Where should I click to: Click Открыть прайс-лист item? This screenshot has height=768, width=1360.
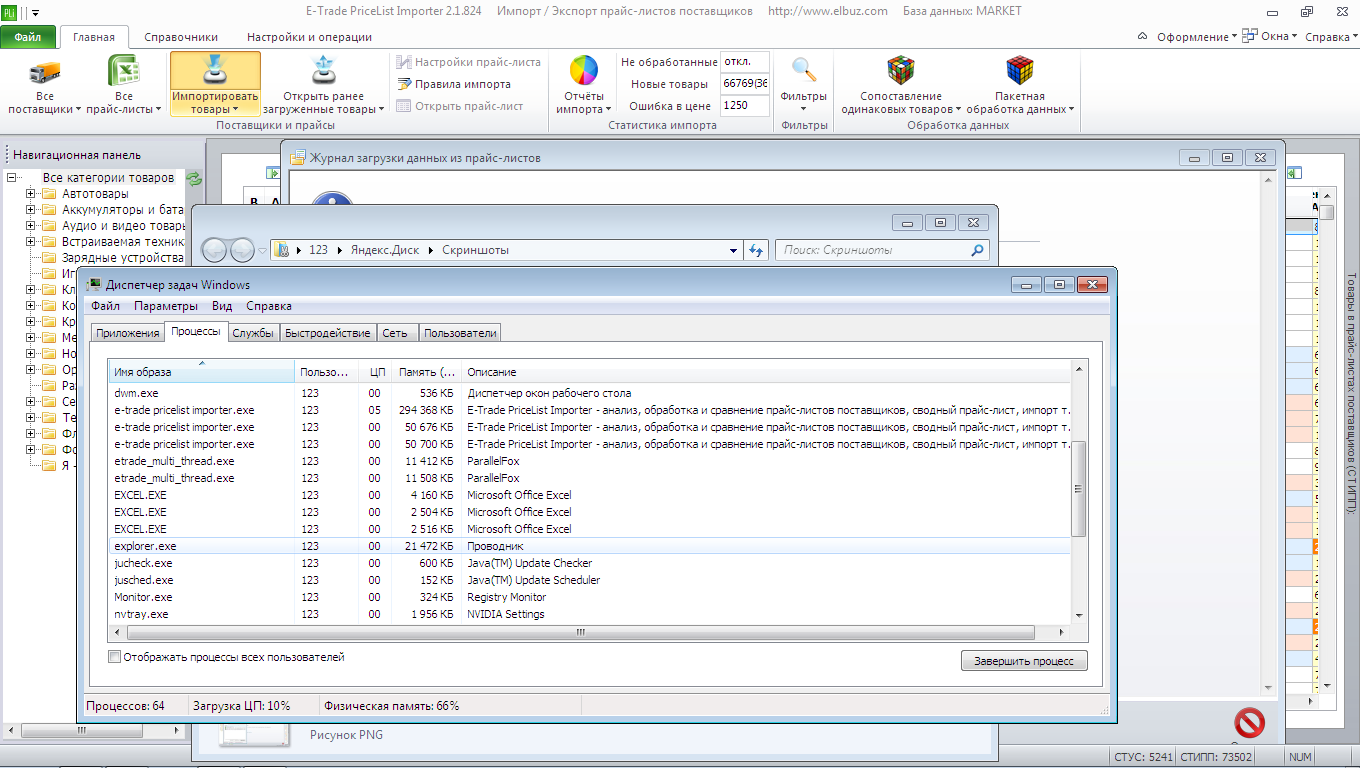(x=460, y=106)
